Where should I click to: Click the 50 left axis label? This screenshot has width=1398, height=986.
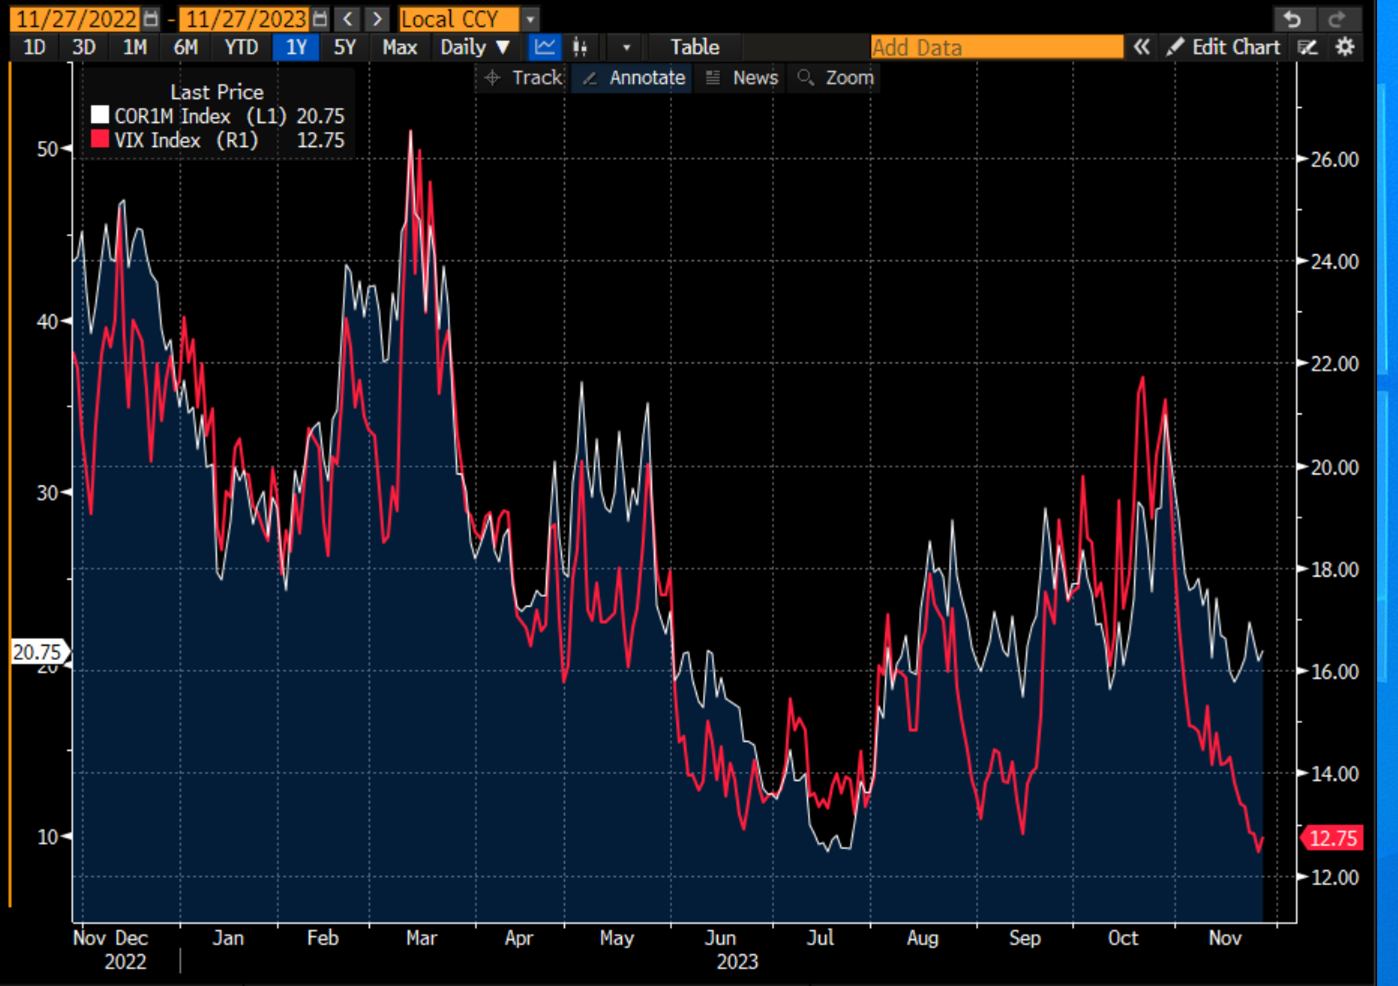coord(48,149)
